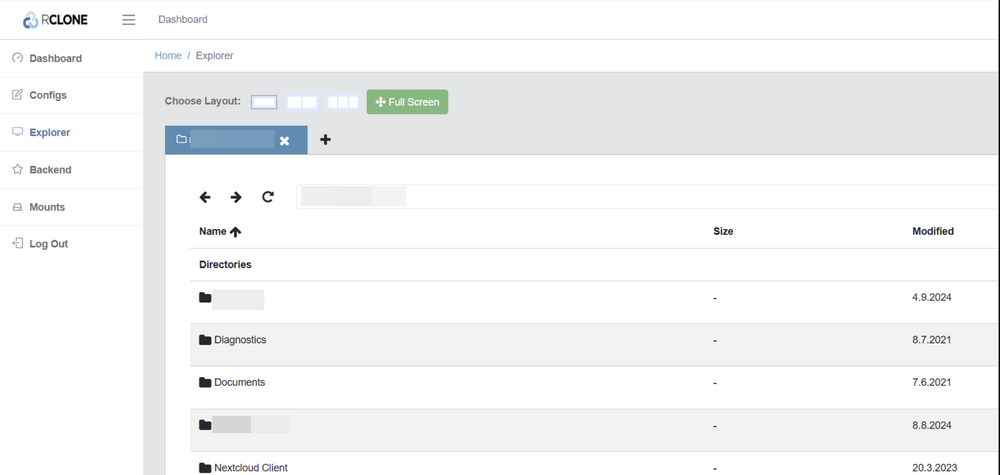Click the Backend star icon
The image size is (1000, 475).
point(18,170)
